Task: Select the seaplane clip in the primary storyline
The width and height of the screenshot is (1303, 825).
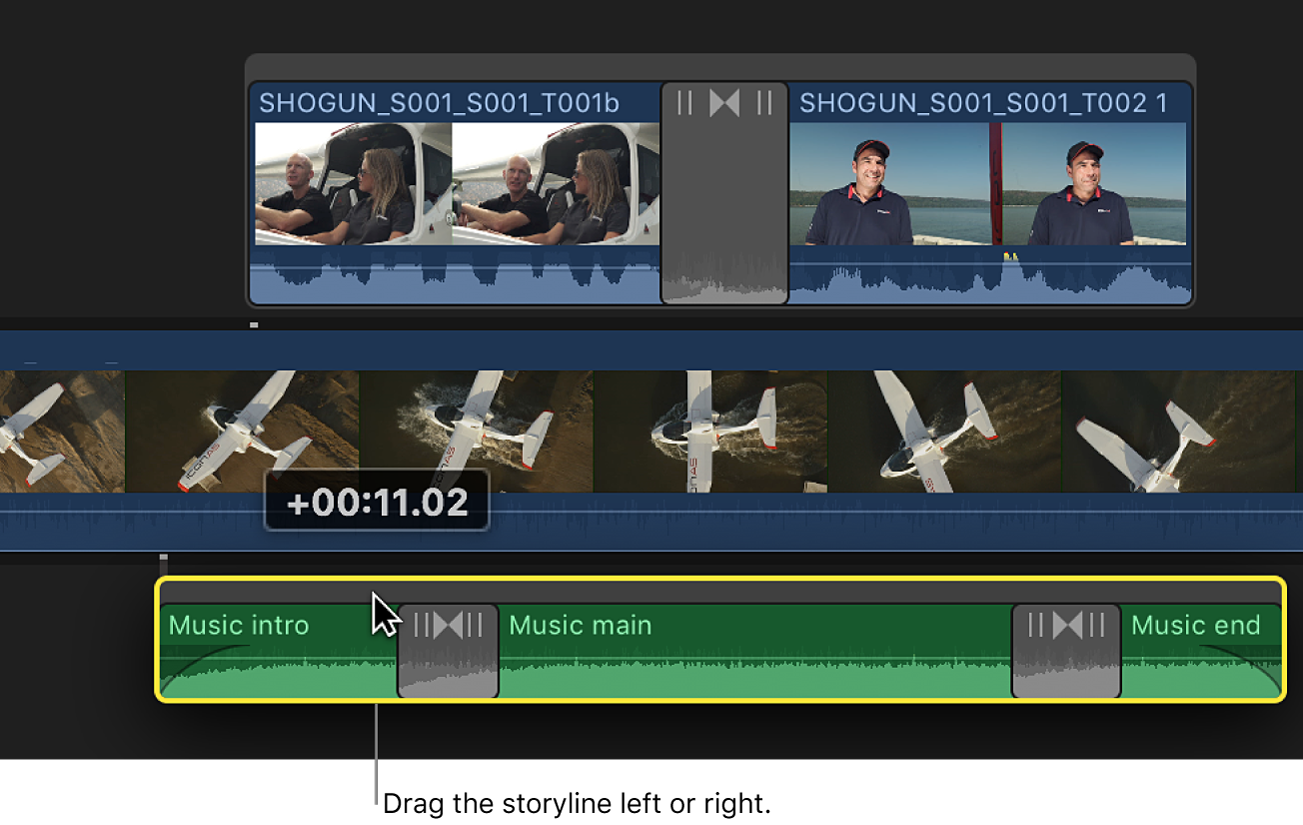Action: click(x=651, y=441)
